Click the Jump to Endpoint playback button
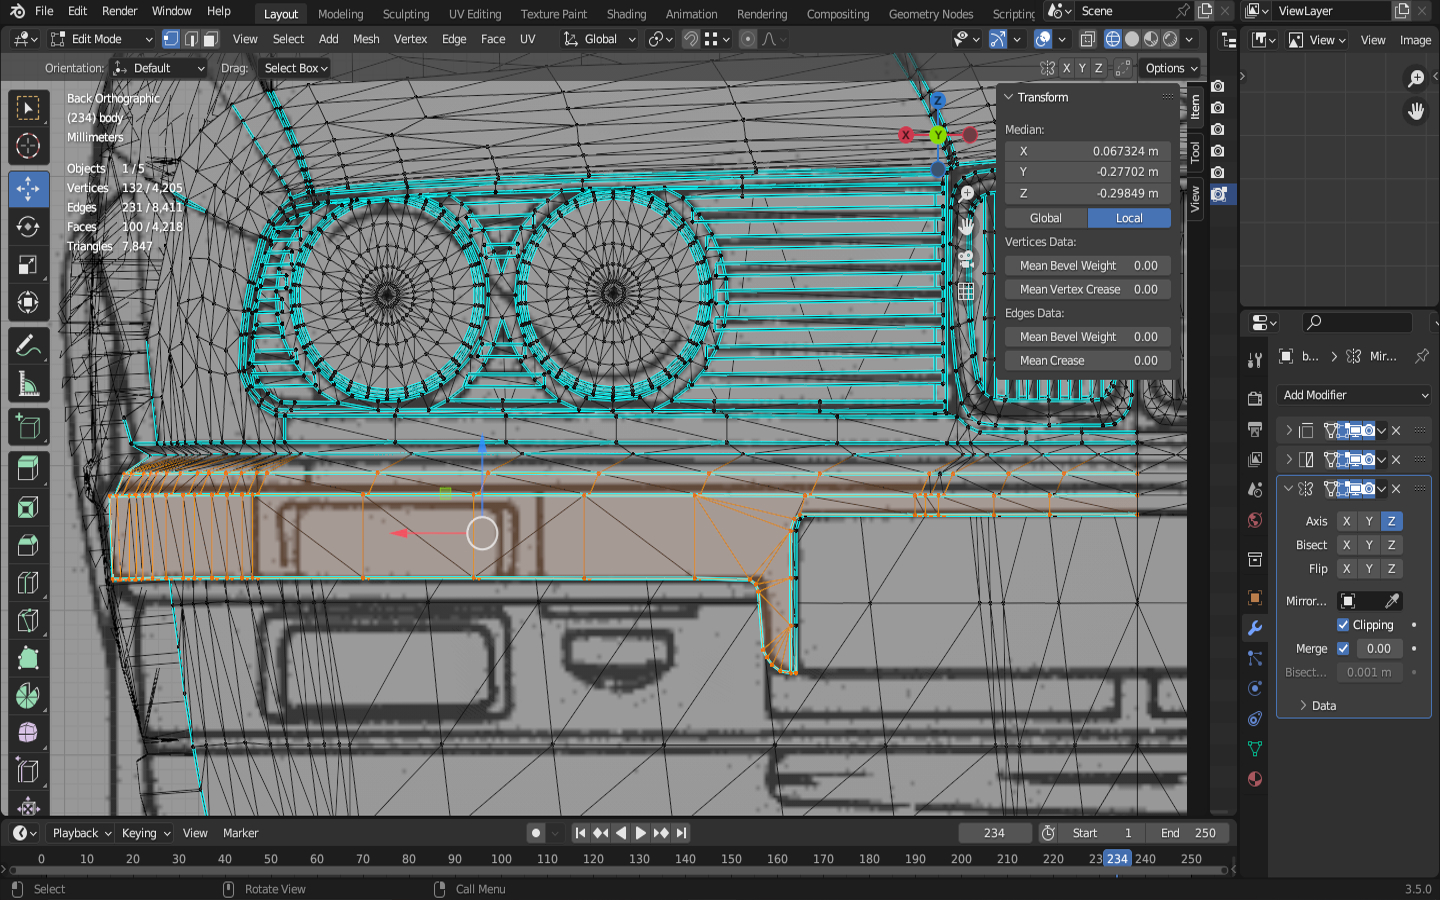This screenshot has height=900, width=1440. coord(681,833)
